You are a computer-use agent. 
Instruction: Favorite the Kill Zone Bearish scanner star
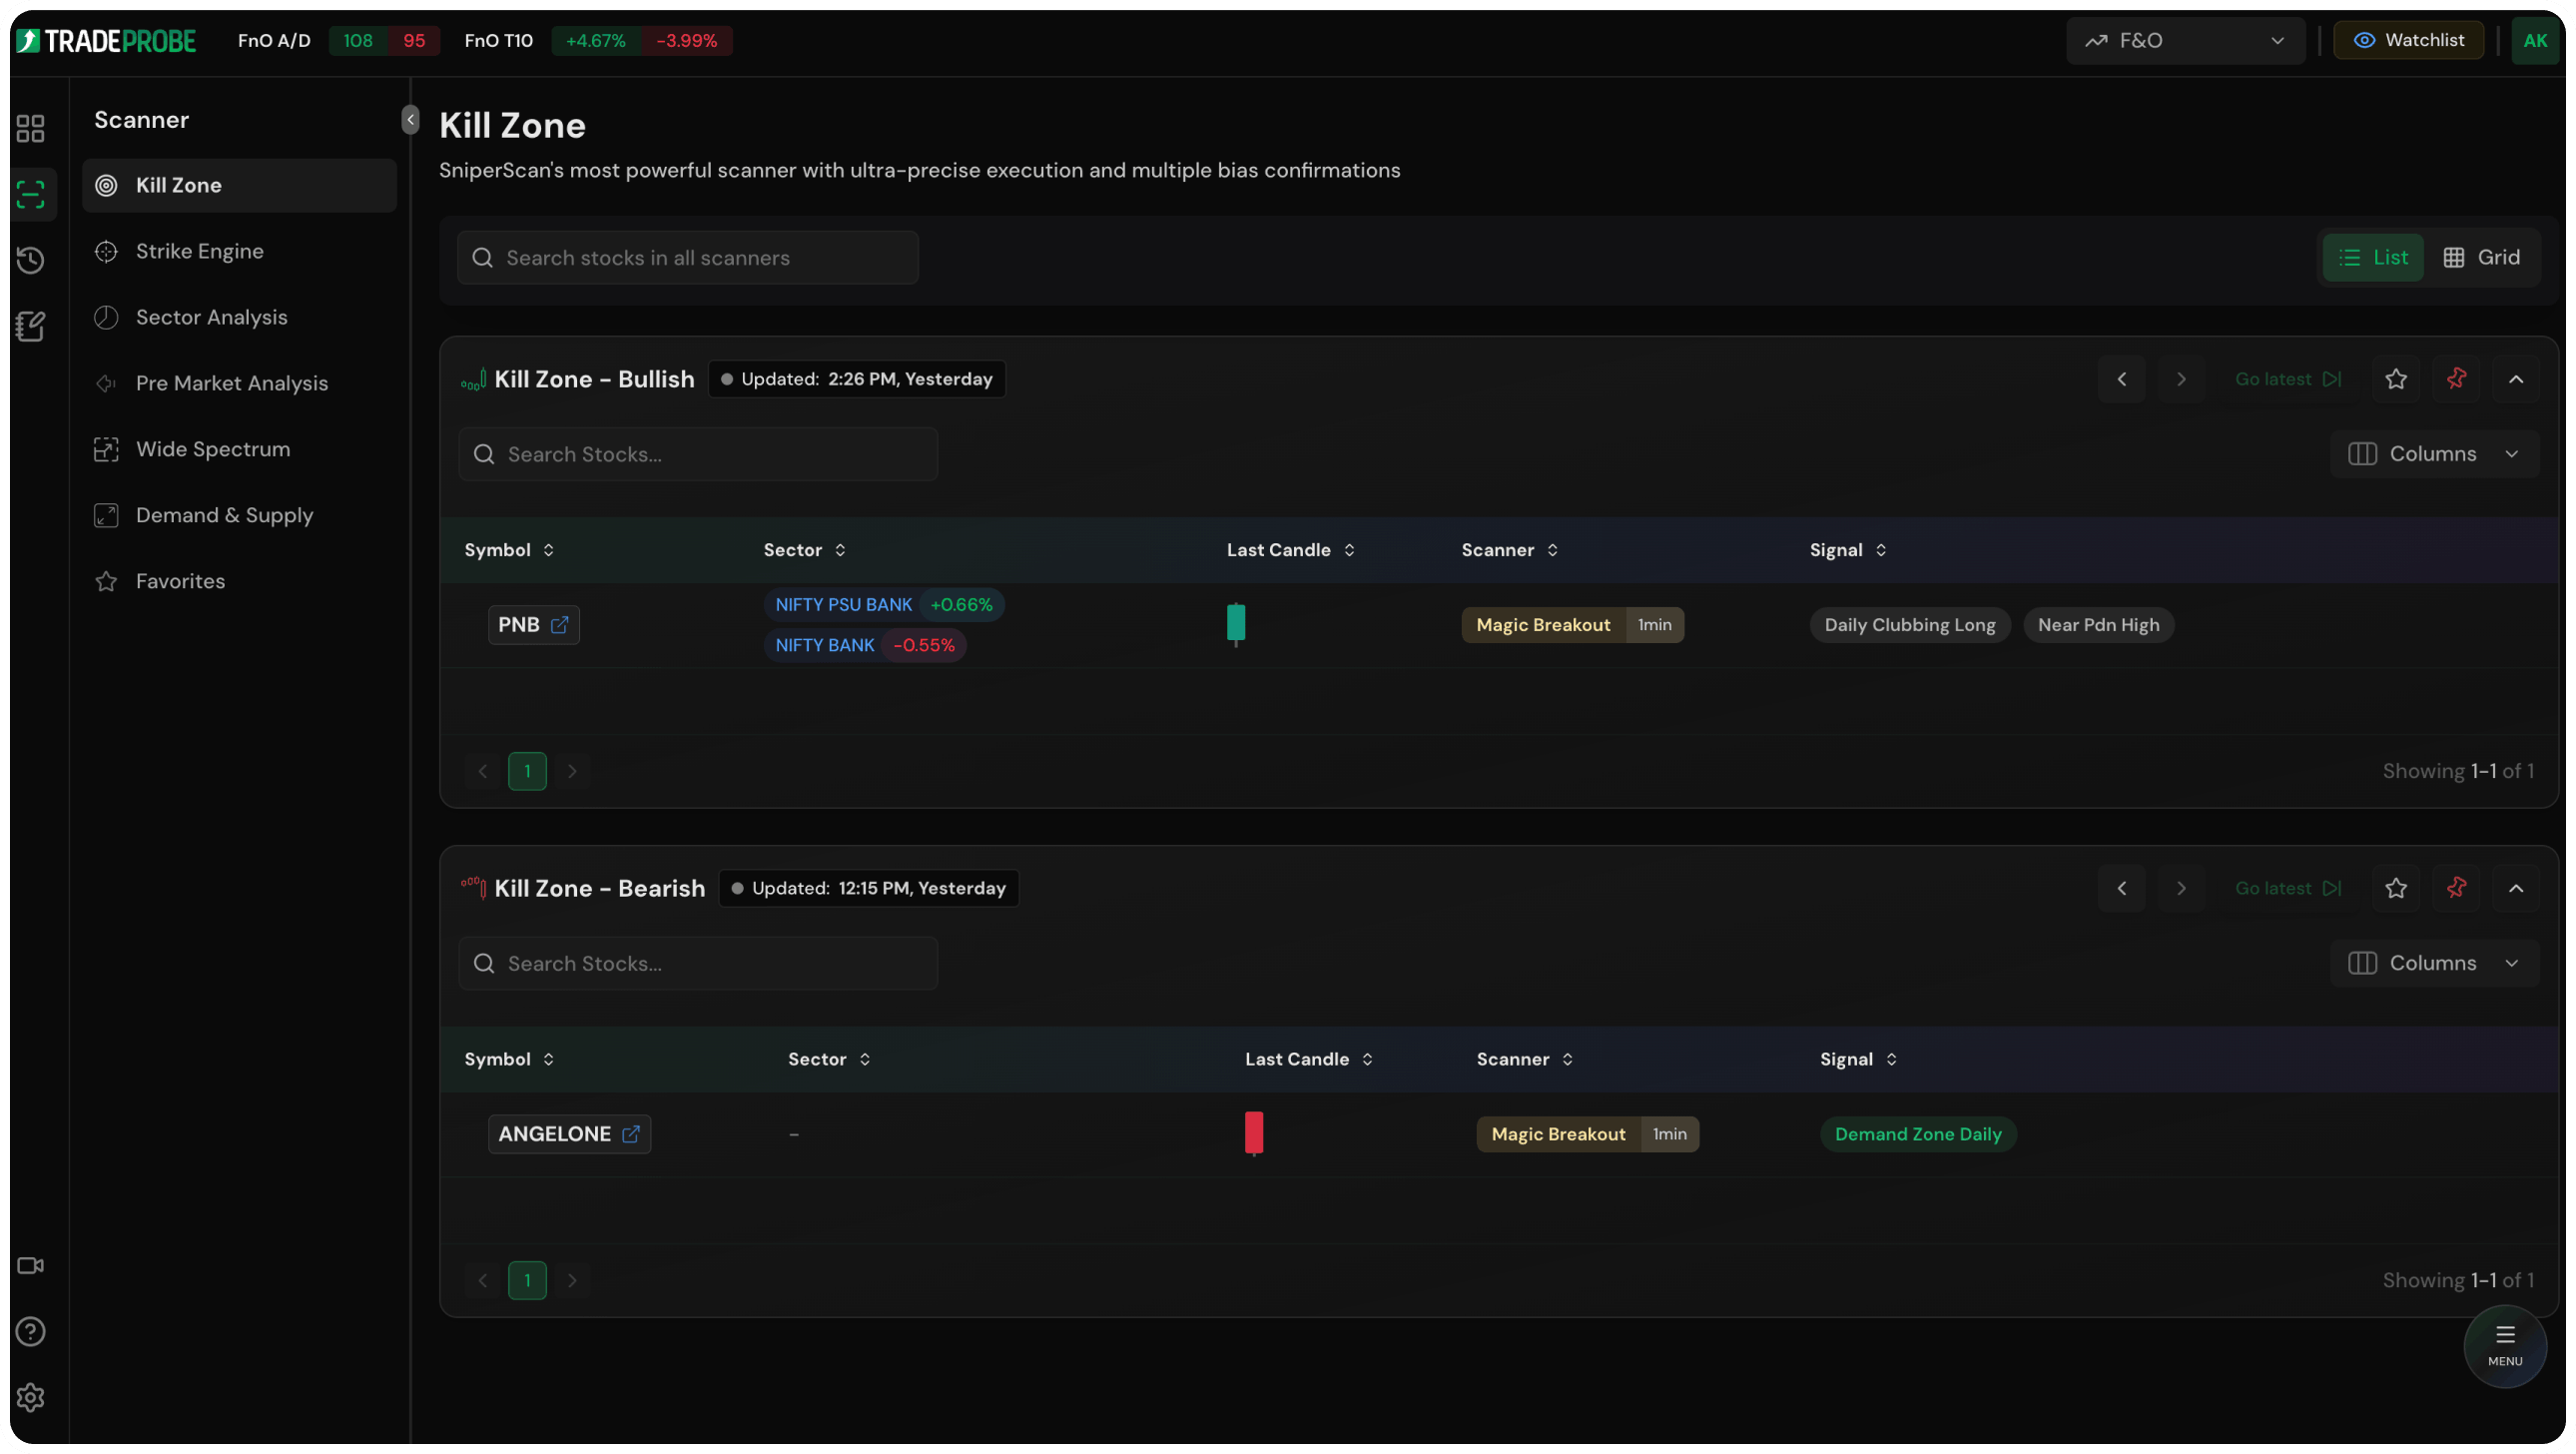[2396, 888]
